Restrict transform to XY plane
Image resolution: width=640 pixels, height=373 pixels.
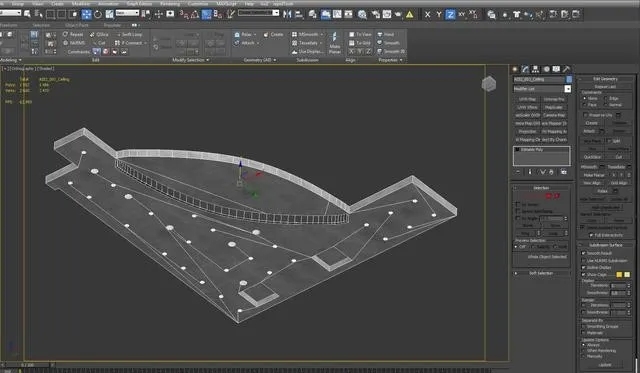pos(462,15)
